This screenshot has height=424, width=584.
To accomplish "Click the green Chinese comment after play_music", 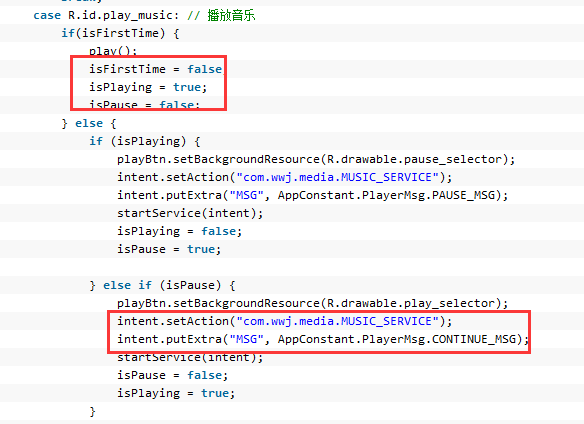I will [231, 15].
